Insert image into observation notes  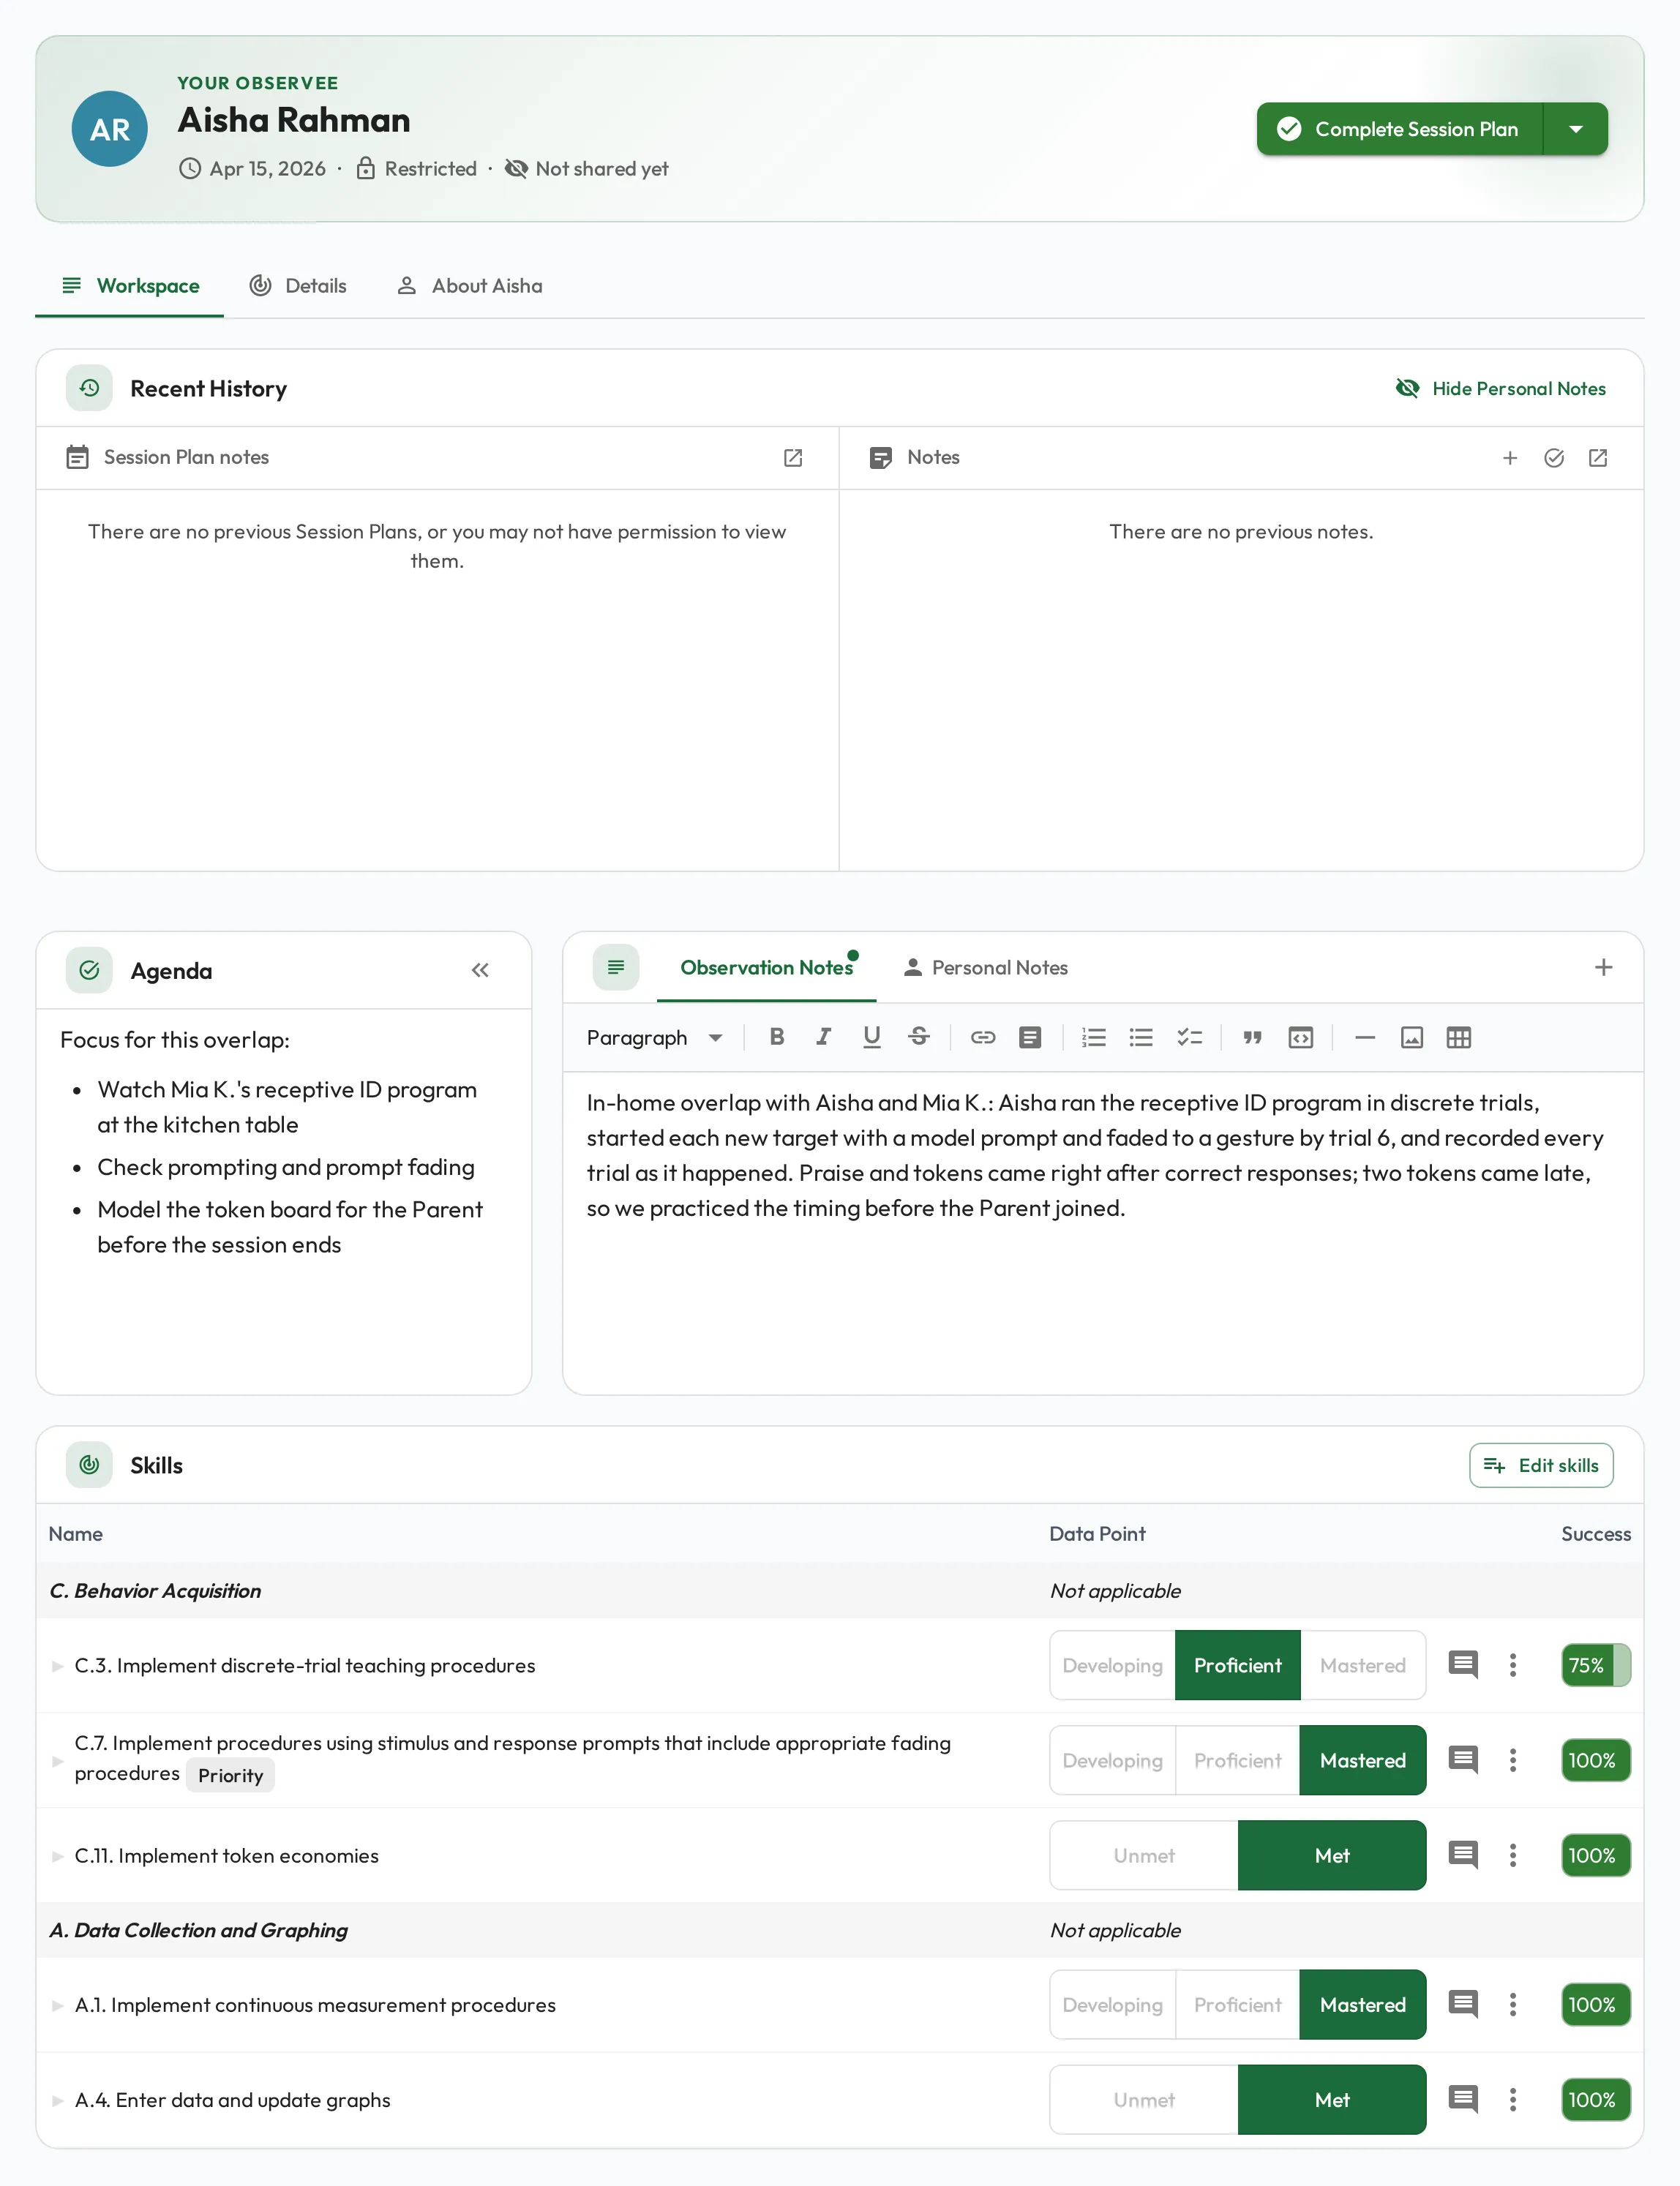1412,1037
